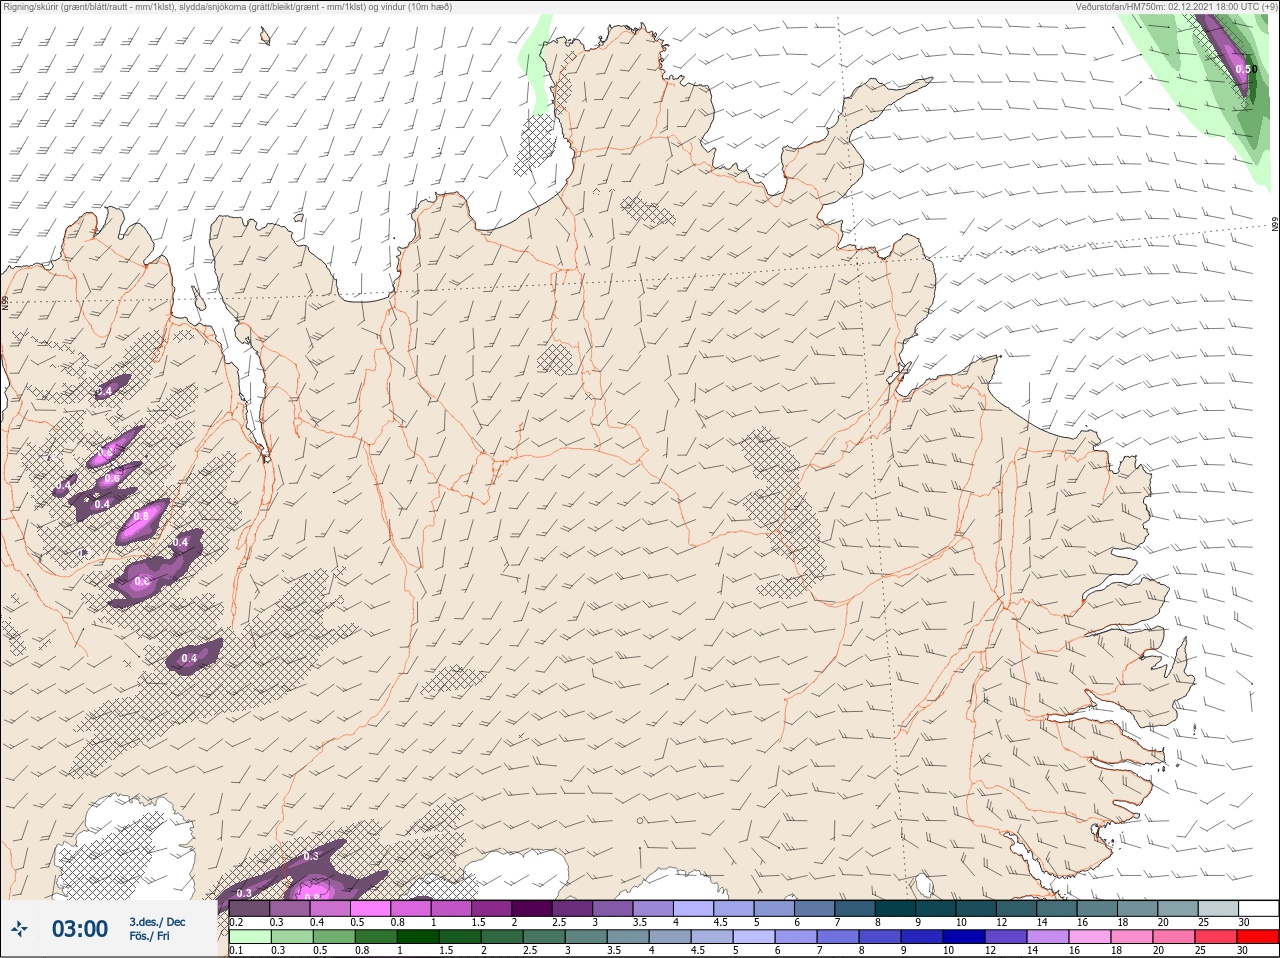Click the lilac swatch labeled 14 in lower legend
Image resolution: width=1280 pixels, height=958 pixels.
coord(1048,937)
